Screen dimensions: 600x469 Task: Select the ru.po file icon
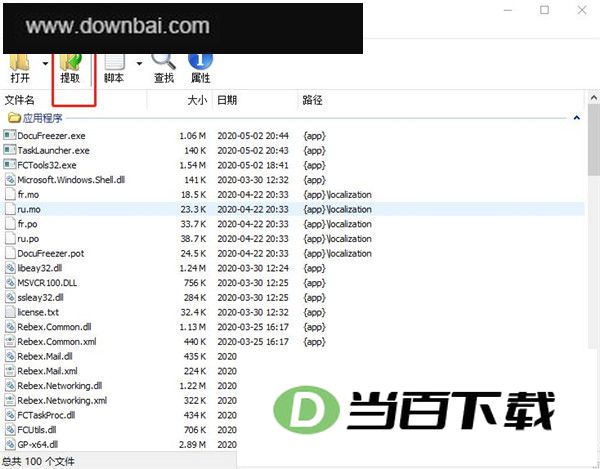(10, 238)
